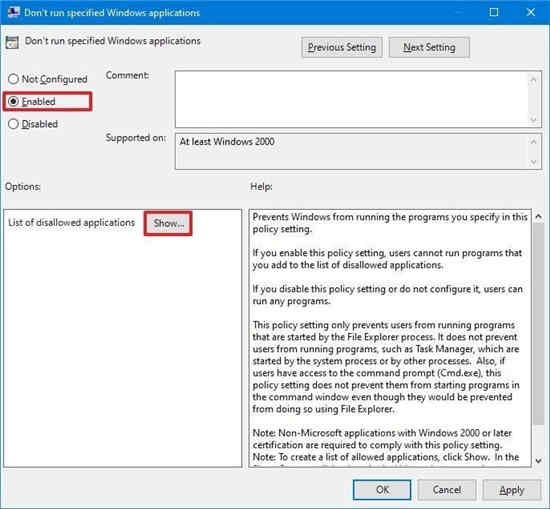Click up arrow in Supported on scrollbar
The width and height of the screenshot is (550, 509).
click(533, 141)
